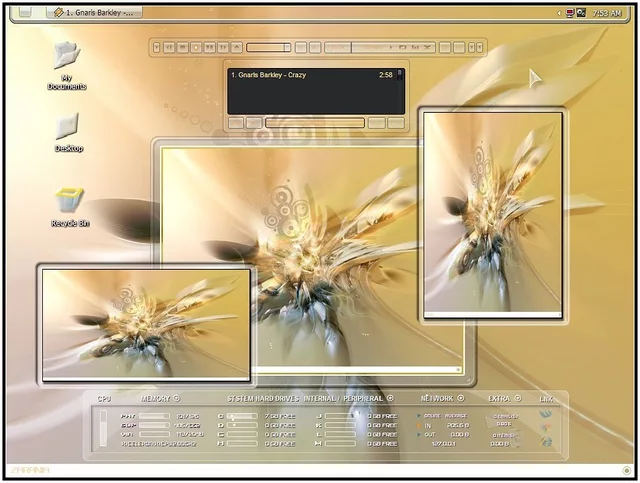Skip to the next track in the player
This screenshot has width=640, height=483.
pyautogui.click(x=223, y=47)
